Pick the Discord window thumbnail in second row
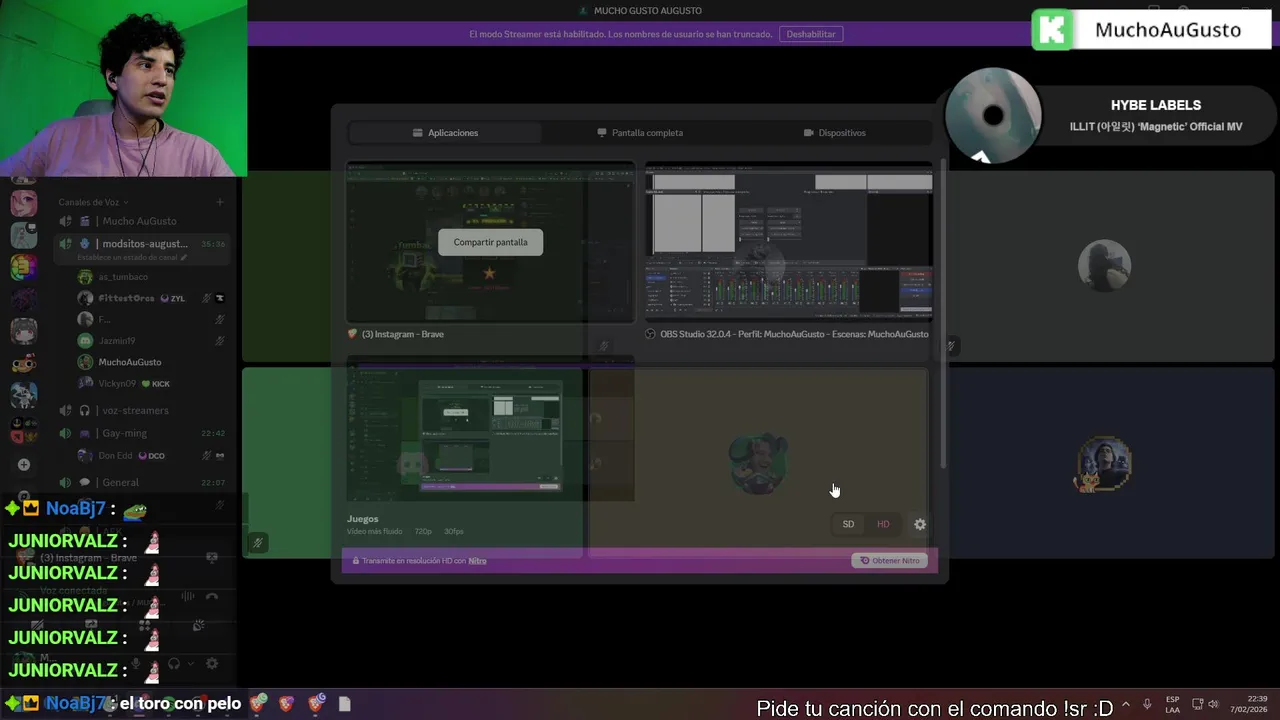This screenshot has width=1280, height=720. 490,430
